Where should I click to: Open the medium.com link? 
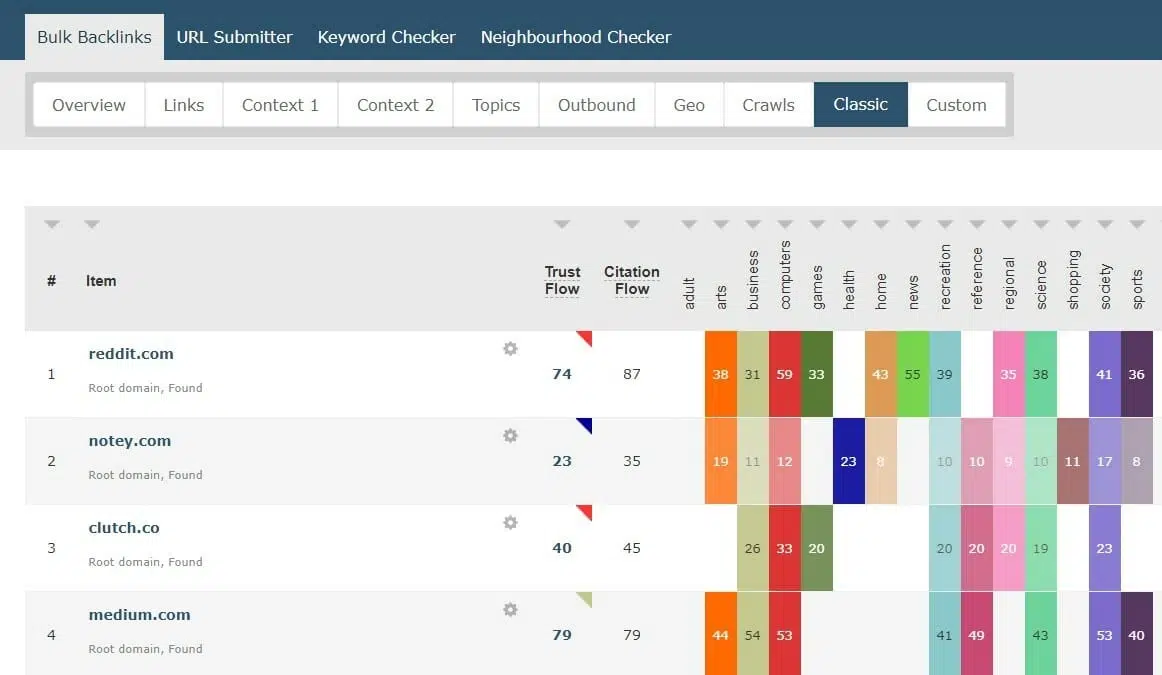coord(139,614)
